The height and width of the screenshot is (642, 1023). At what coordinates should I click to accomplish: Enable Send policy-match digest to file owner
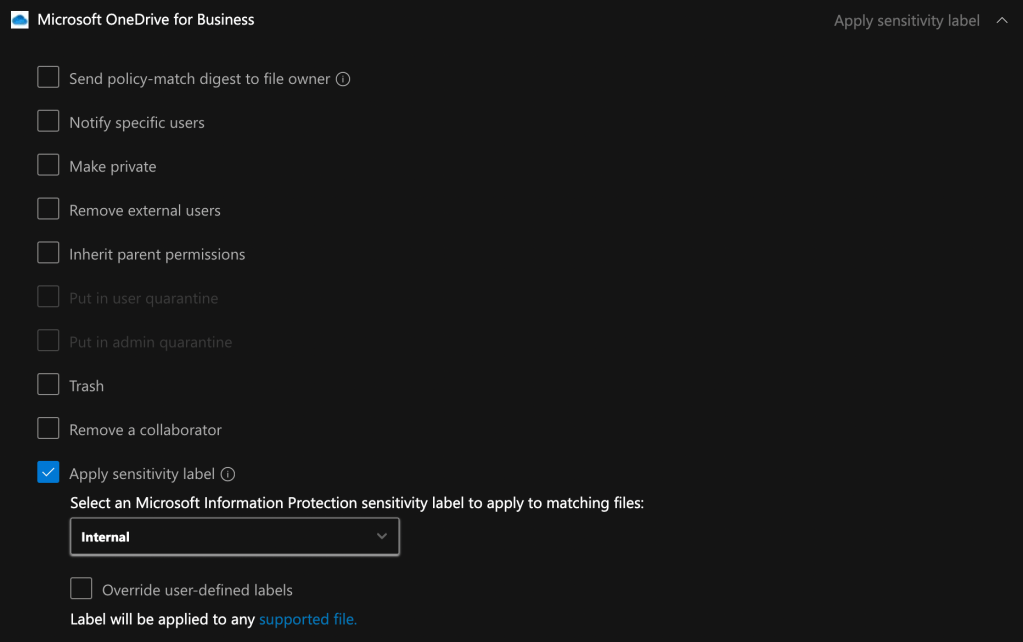(48, 78)
